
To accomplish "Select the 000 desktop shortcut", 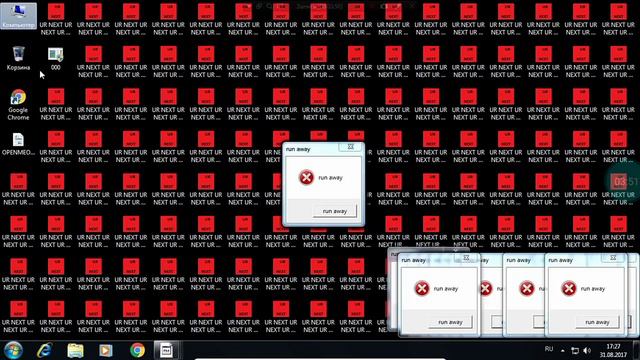I will click(x=56, y=58).
